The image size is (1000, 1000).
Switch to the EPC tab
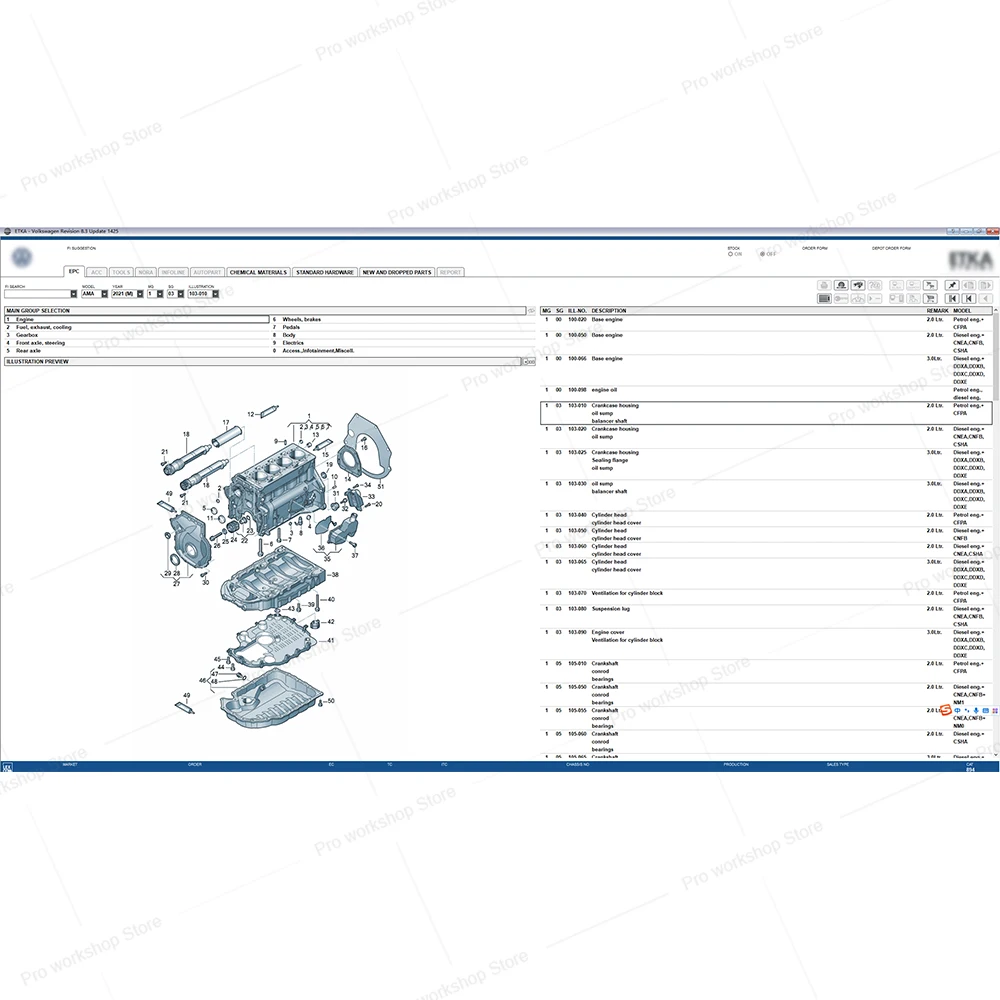click(x=74, y=271)
